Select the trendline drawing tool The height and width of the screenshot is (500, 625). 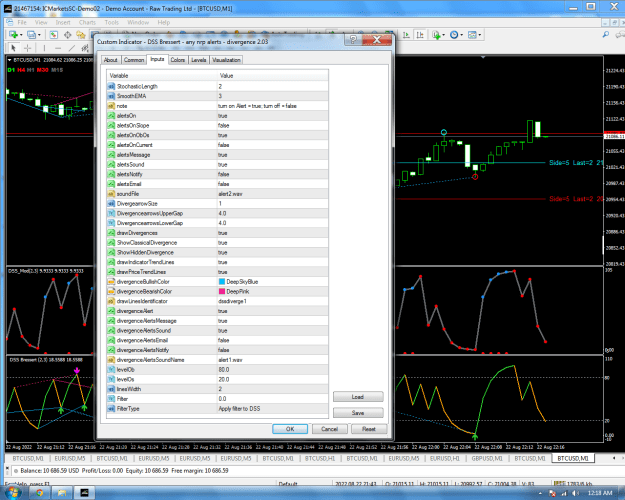point(71,48)
